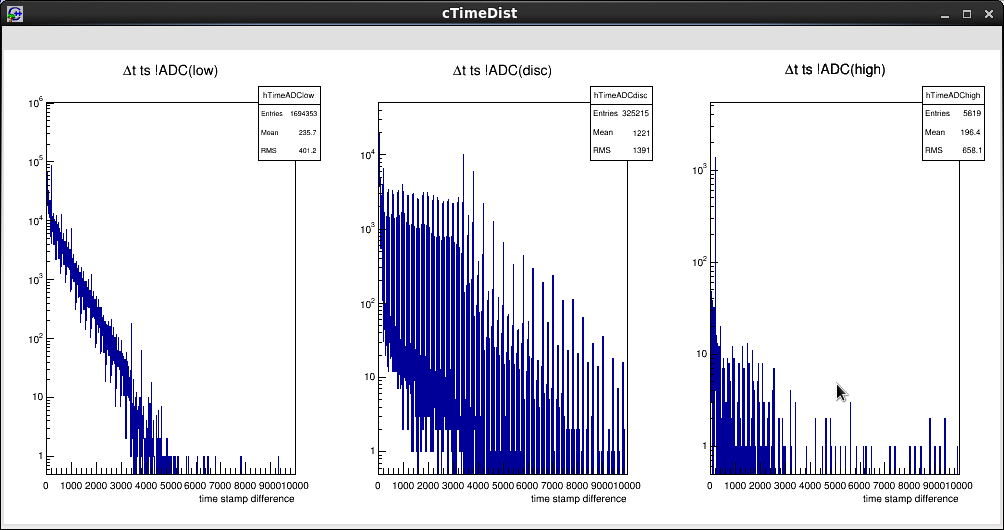Viewport: 1004px width, 530px height.
Task: Select Entries 1694353 in hTimeADClow stats
Action: [x=289, y=113]
